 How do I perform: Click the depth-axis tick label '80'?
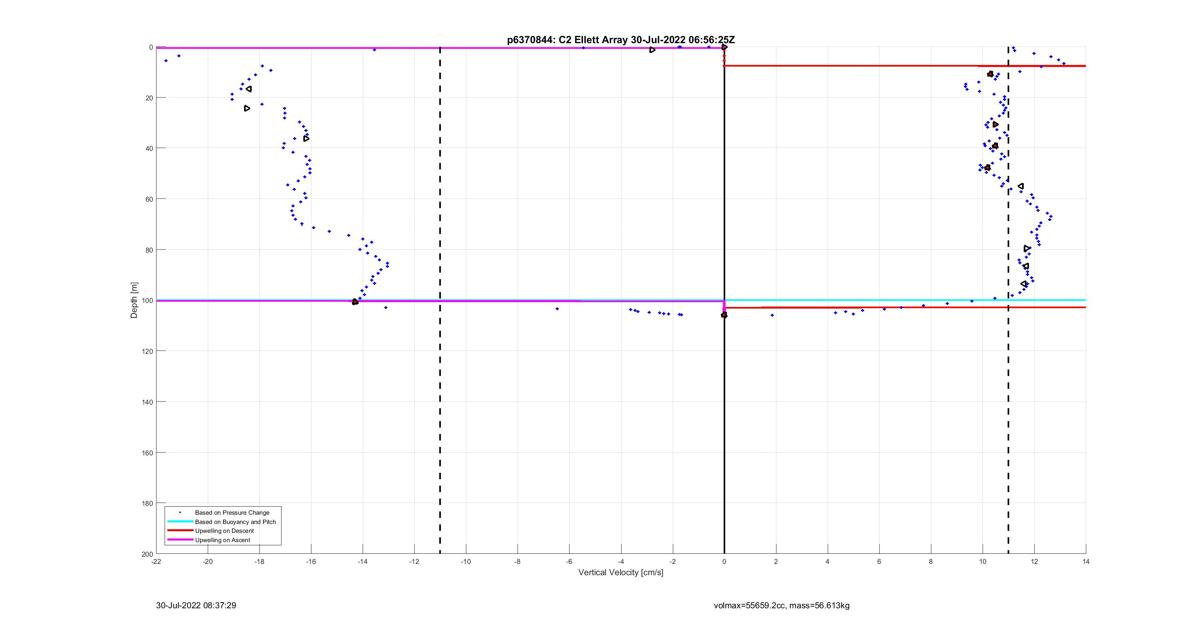tap(148, 250)
